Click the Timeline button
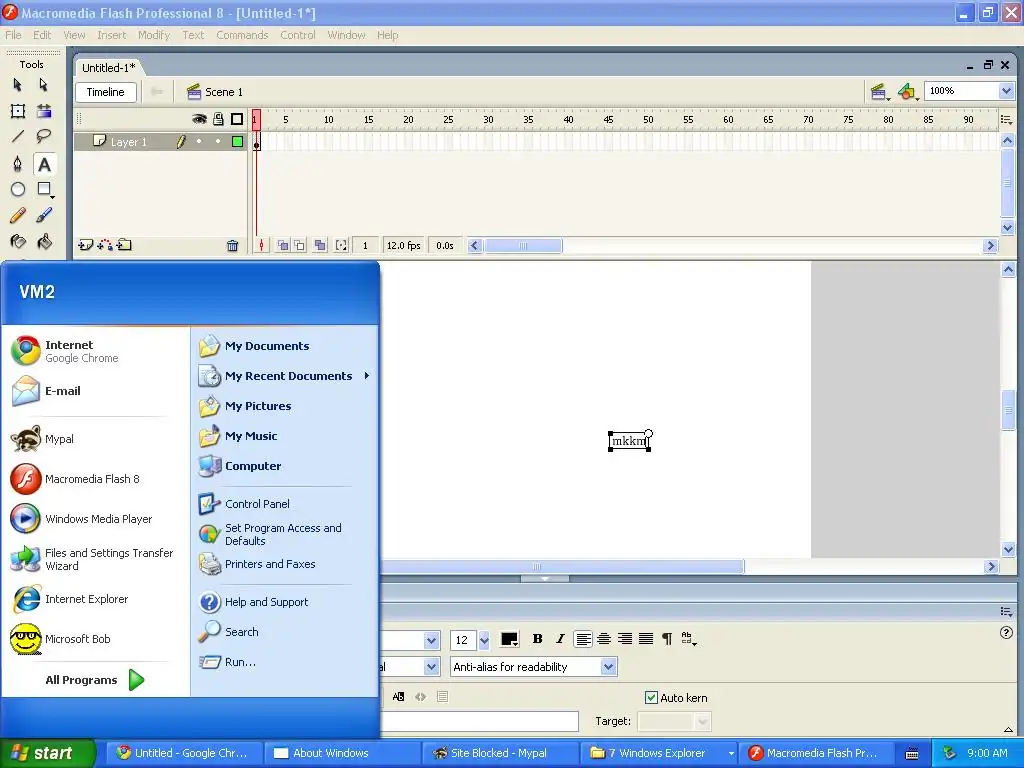1024x768 pixels. 106,92
